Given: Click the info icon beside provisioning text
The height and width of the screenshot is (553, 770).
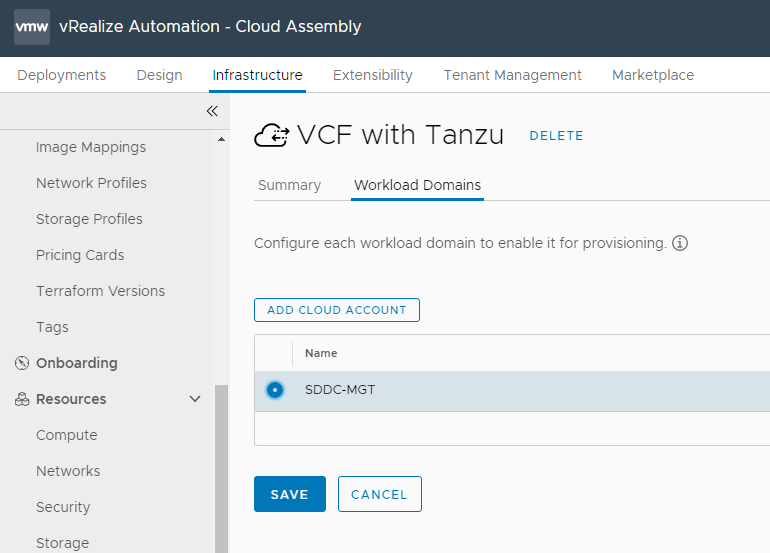Looking at the screenshot, I should (x=680, y=243).
